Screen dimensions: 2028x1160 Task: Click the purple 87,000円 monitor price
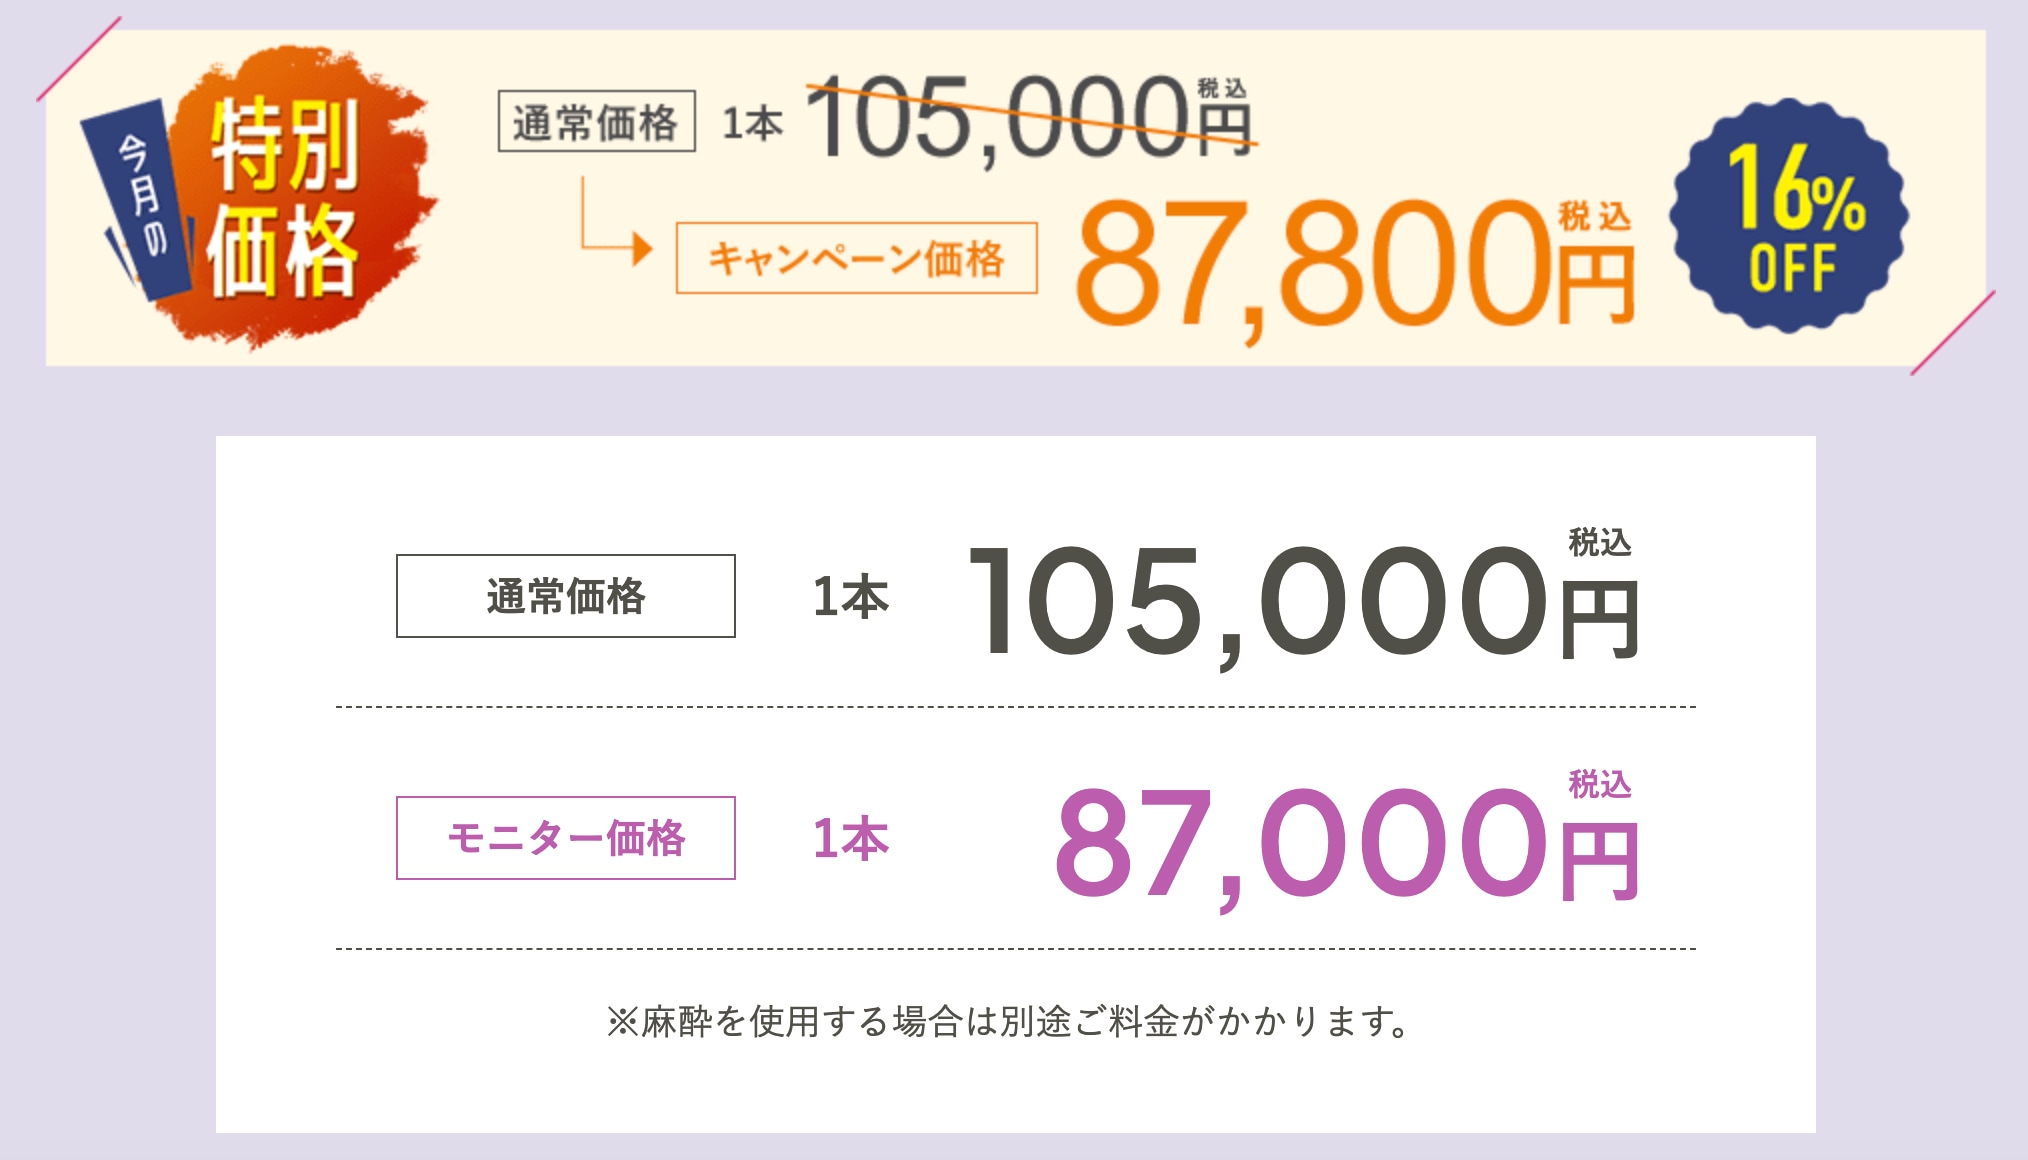click(x=1344, y=845)
